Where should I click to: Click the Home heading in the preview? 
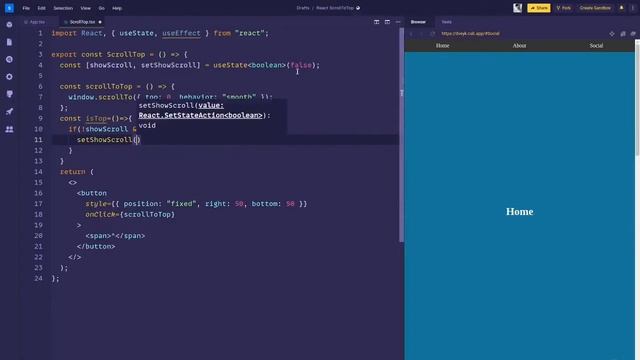point(520,211)
